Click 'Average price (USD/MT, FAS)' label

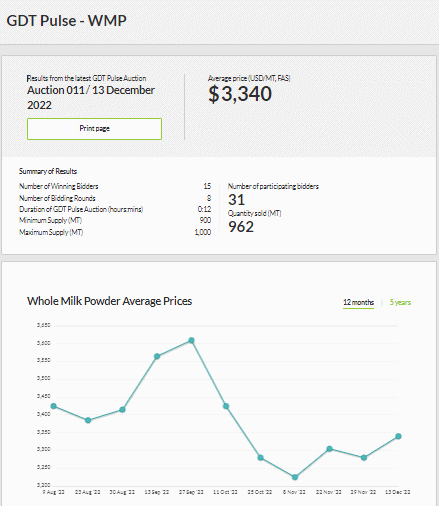(249, 78)
